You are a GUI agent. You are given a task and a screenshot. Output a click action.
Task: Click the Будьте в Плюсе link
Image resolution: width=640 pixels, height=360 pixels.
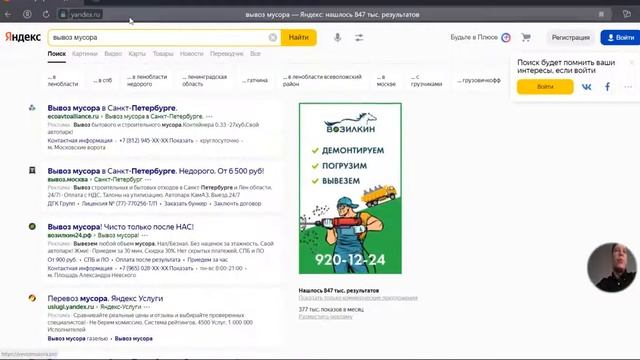click(480, 37)
